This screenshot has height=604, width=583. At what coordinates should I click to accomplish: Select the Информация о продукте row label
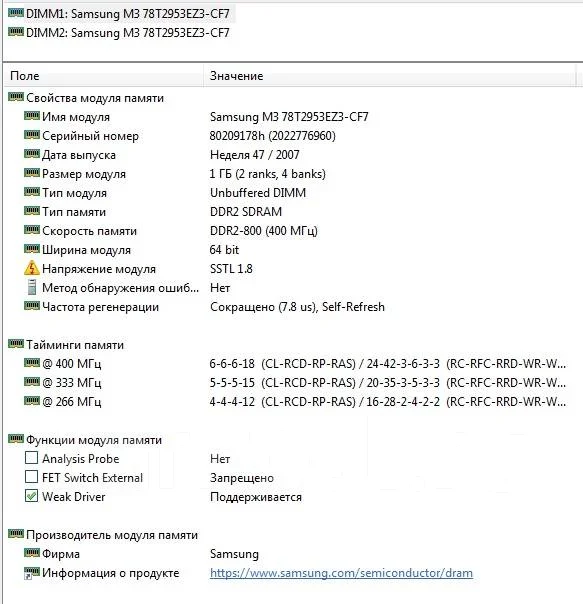(x=111, y=573)
